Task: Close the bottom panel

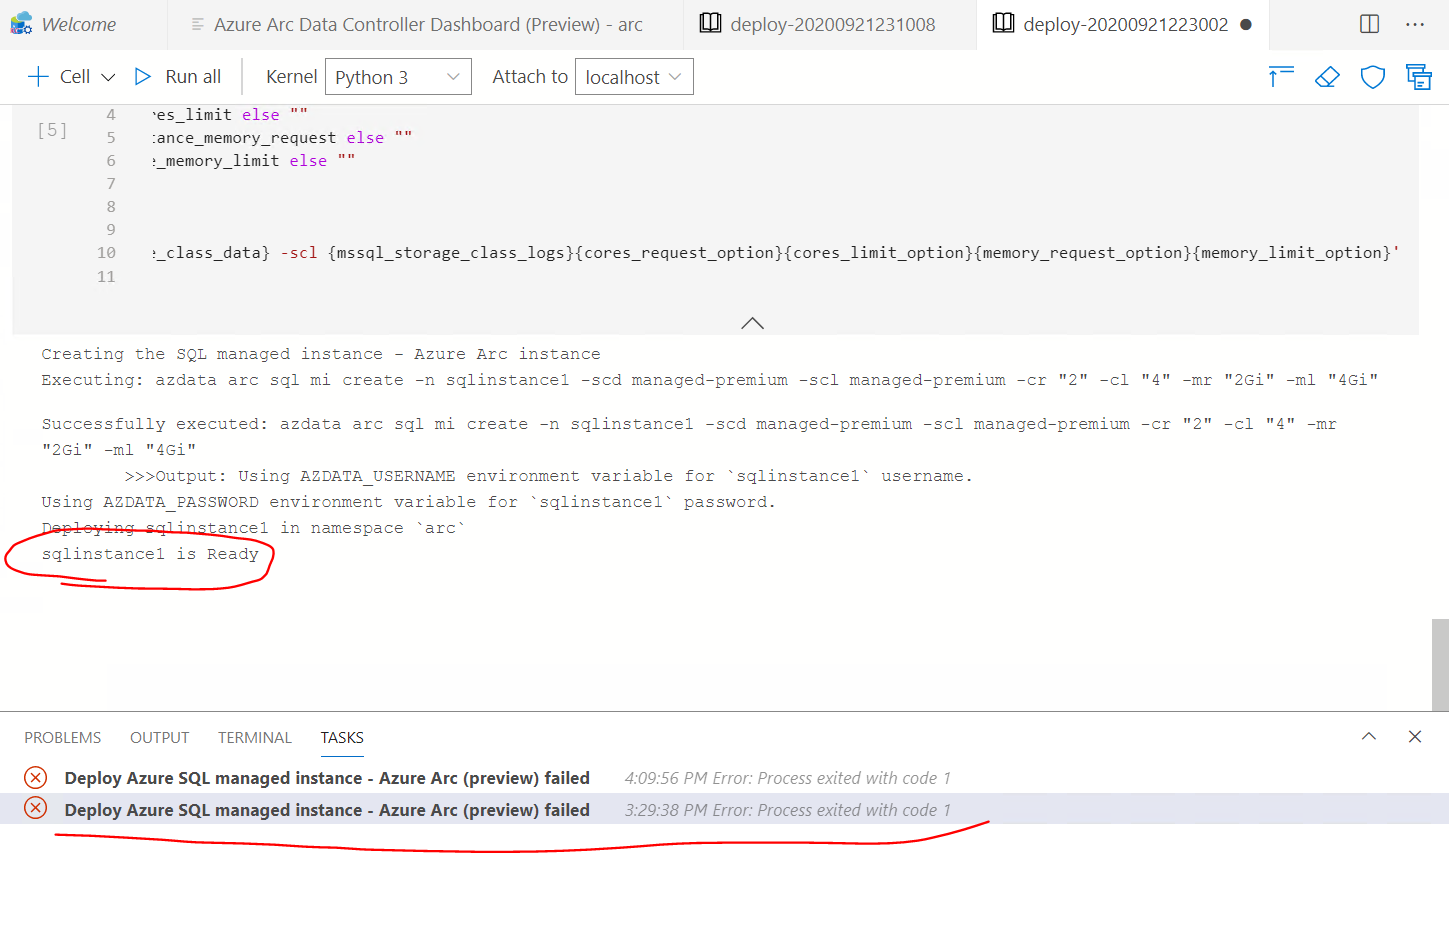Action: (1415, 737)
